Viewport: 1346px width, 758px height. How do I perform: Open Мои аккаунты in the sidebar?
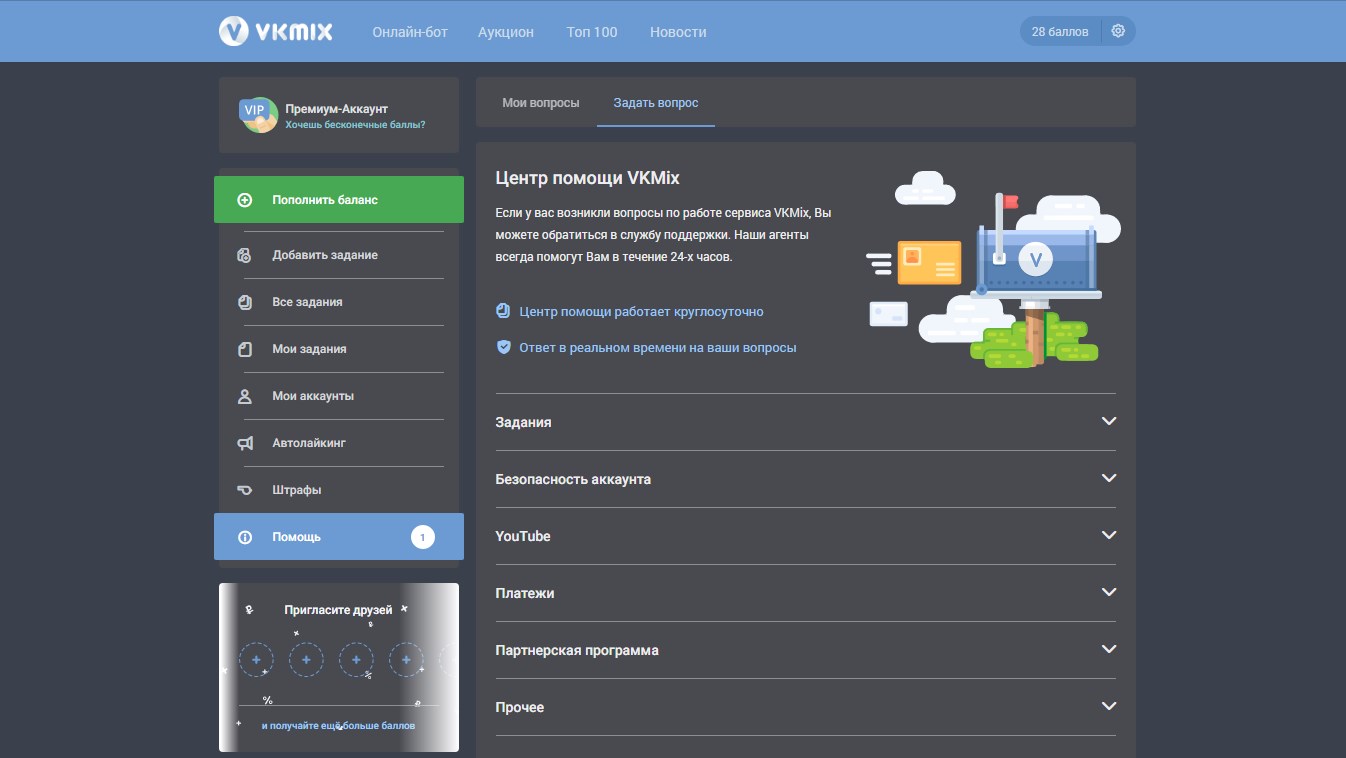[x=339, y=396]
